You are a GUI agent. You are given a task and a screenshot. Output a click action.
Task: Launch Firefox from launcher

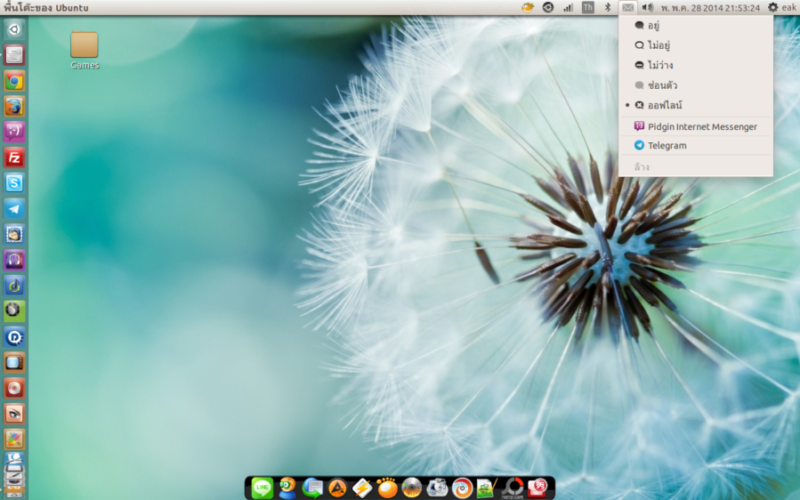[14, 106]
